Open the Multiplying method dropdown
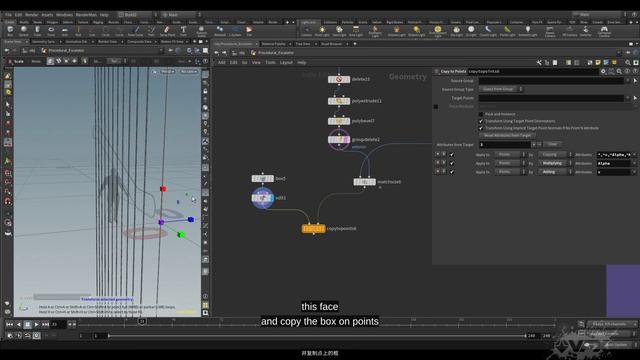The image size is (640, 360). pyautogui.click(x=555, y=163)
